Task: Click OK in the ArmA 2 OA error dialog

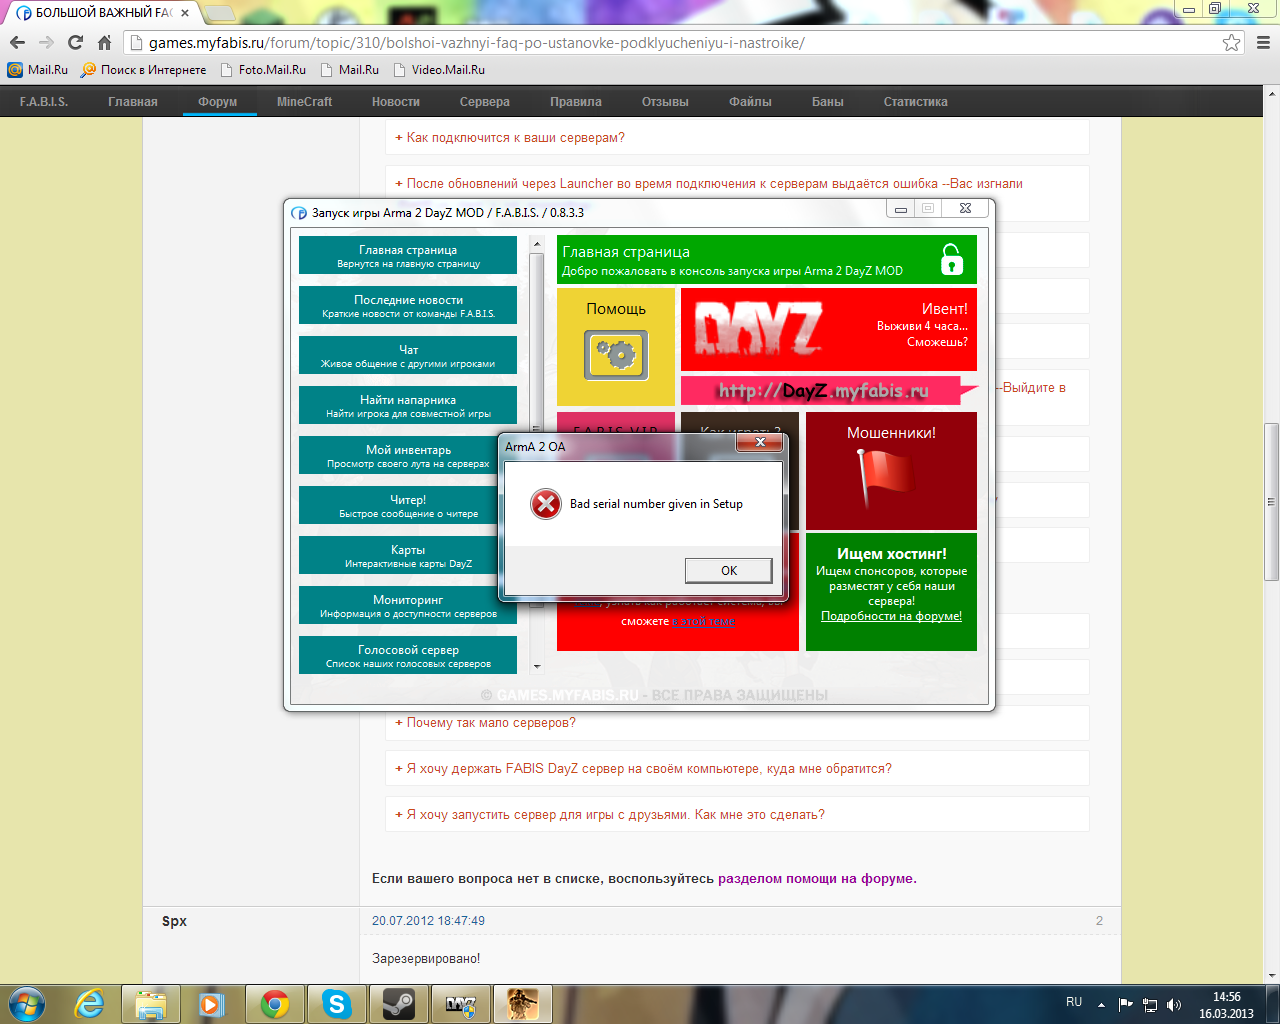Action: (728, 570)
